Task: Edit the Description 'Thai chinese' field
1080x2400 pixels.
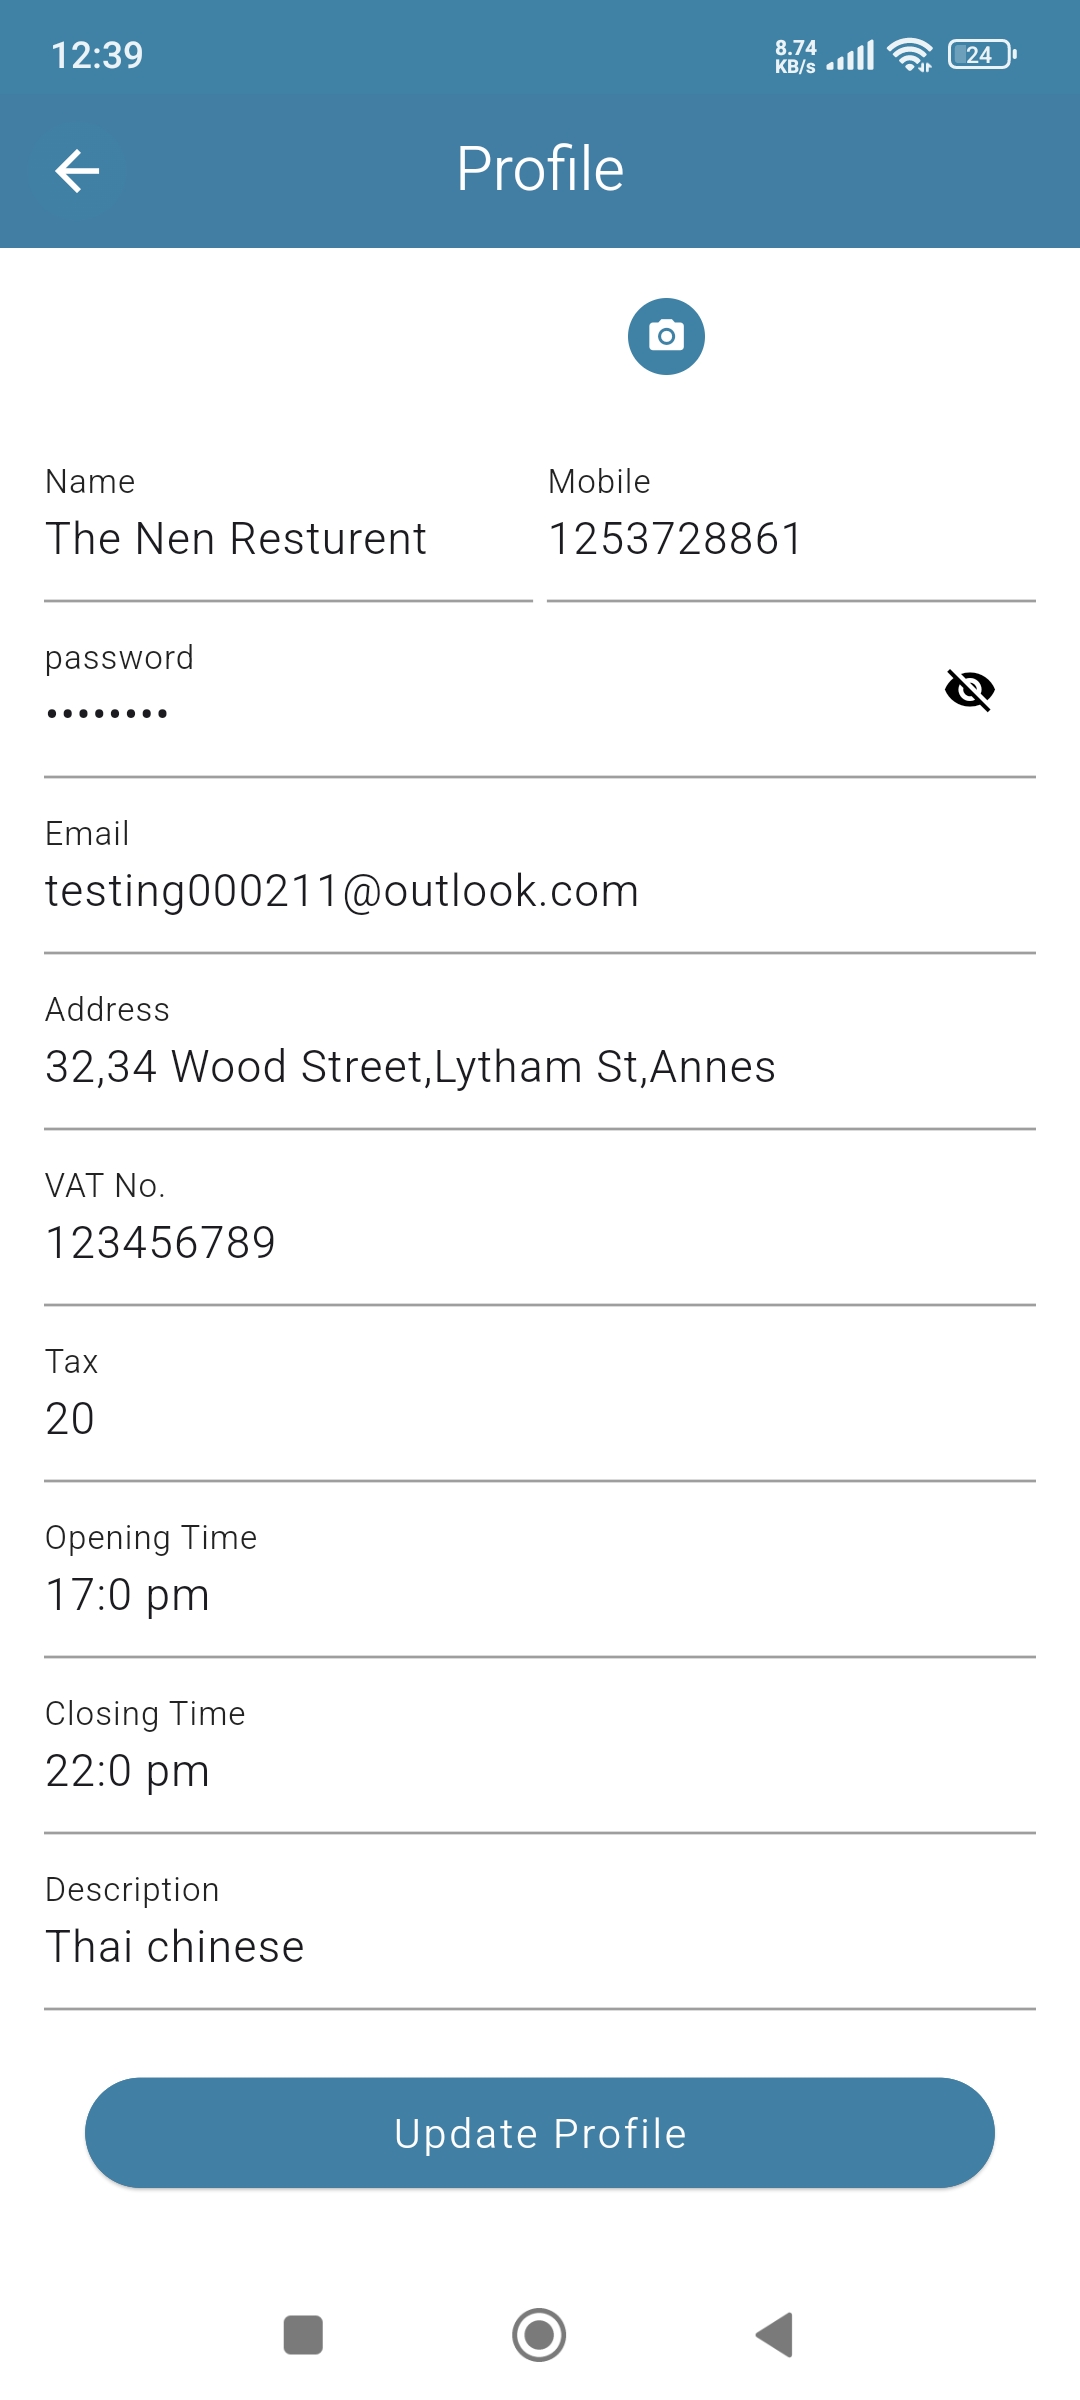Action: tap(540, 1947)
